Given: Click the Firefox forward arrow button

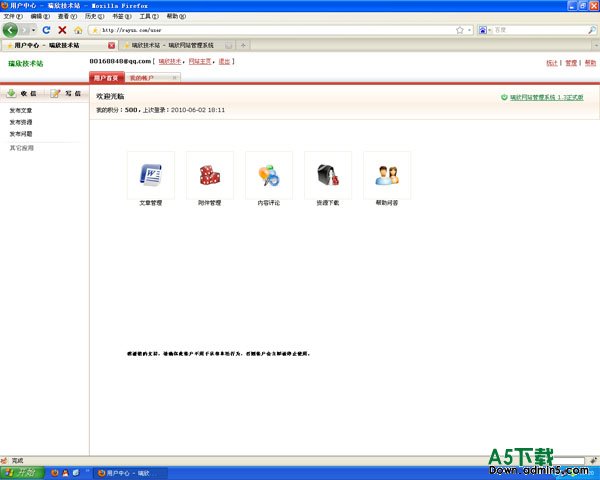Looking at the screenshot, I should (x=25, y=30).
